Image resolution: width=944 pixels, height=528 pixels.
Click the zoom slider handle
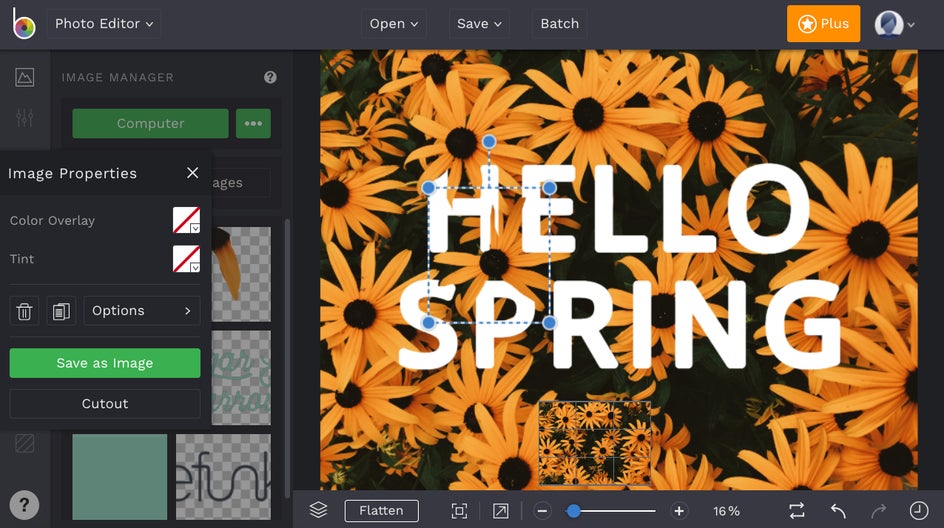574,511
